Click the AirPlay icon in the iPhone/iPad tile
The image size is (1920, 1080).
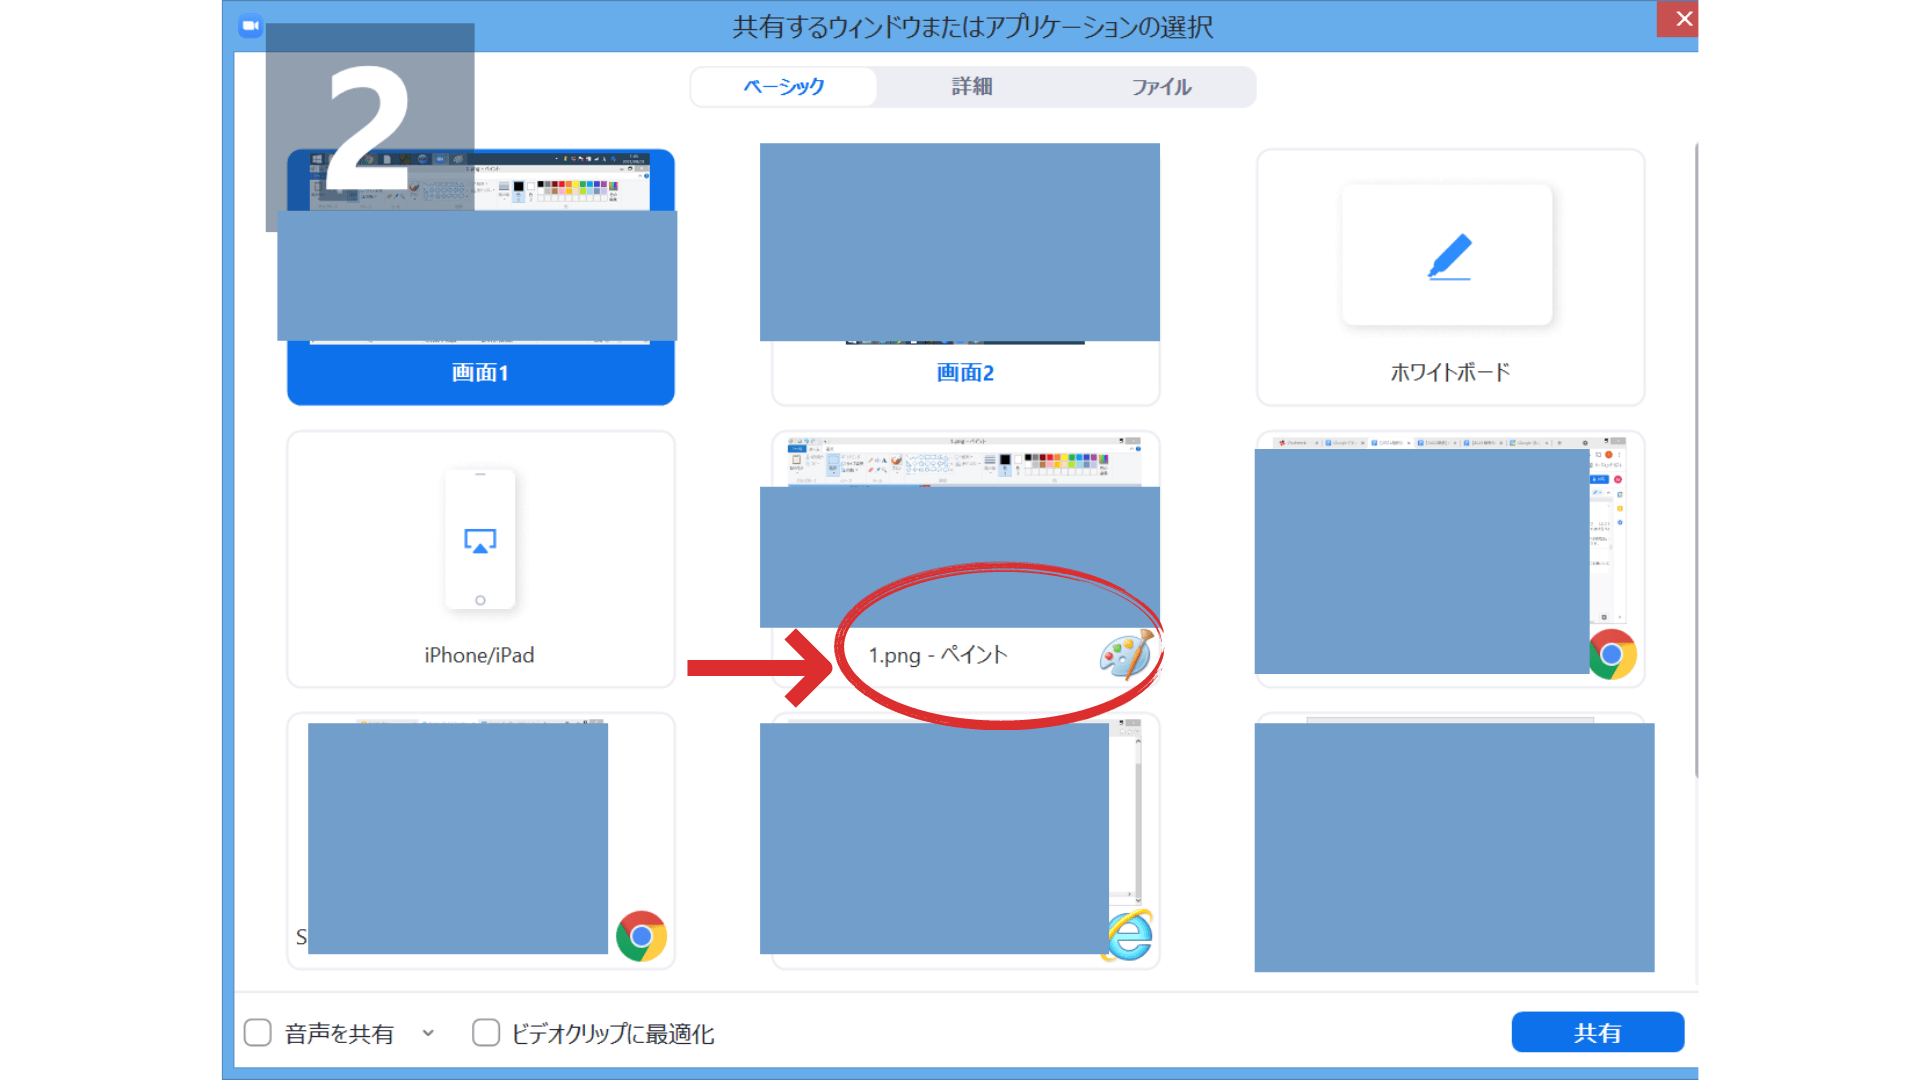480,541
